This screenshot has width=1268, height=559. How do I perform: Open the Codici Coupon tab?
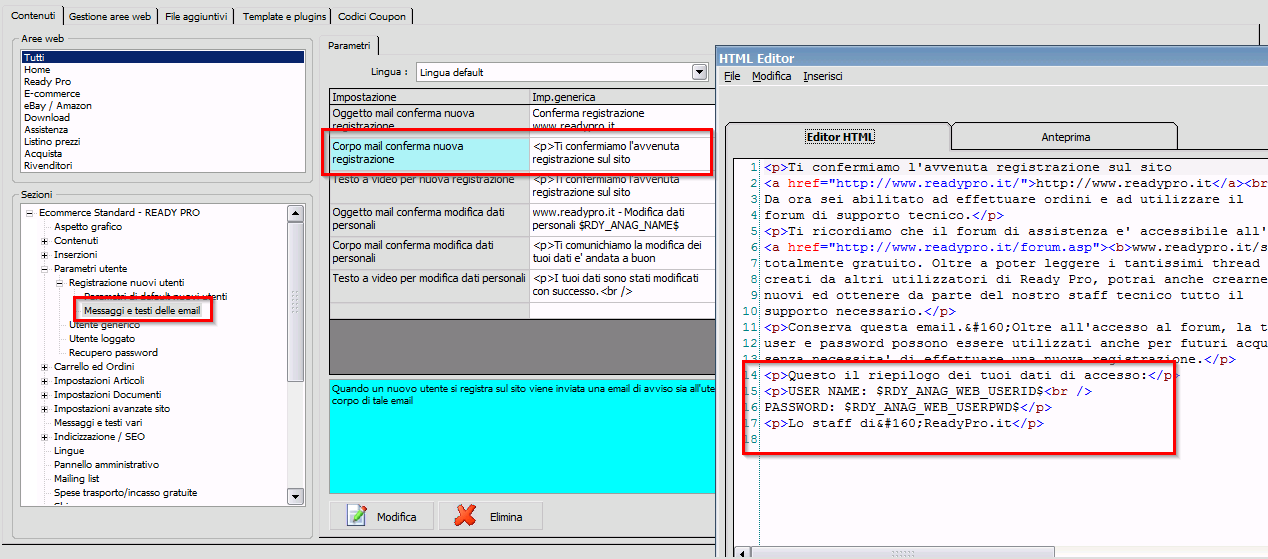tap(371, 16)
